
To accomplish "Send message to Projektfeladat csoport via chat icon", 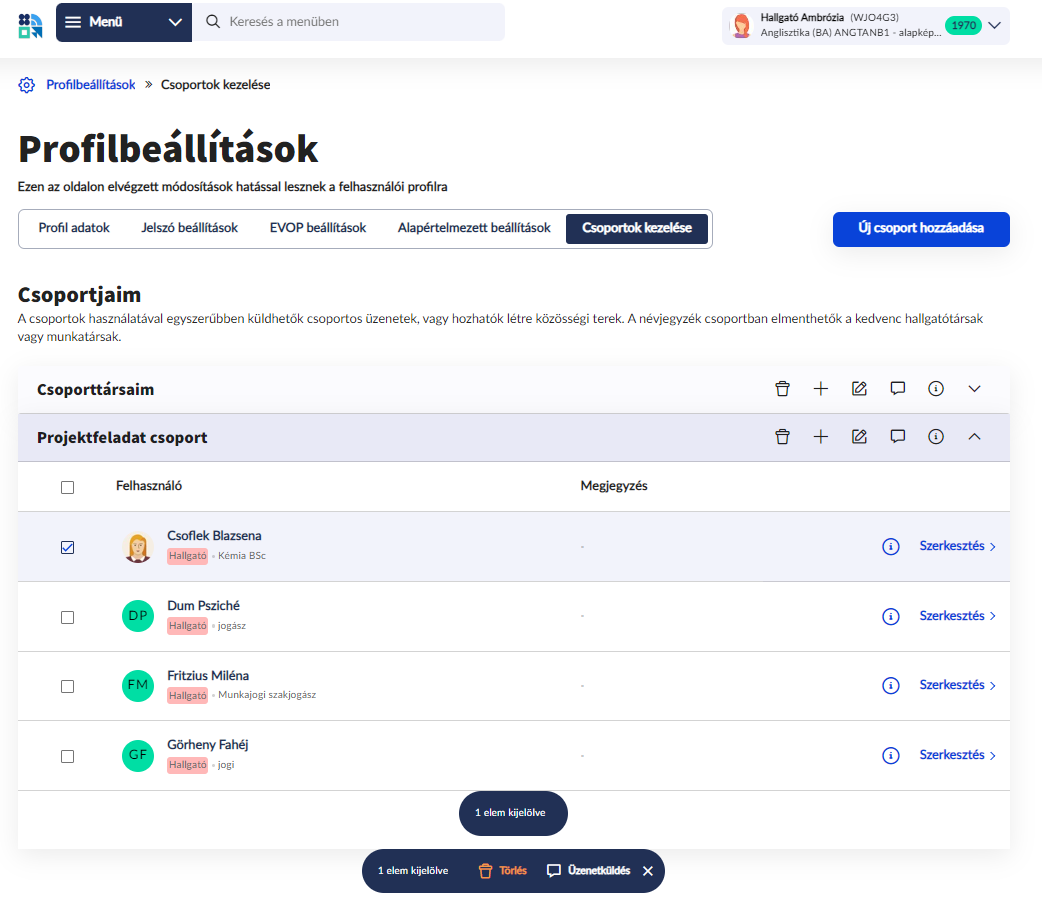I will pos(898,437).
